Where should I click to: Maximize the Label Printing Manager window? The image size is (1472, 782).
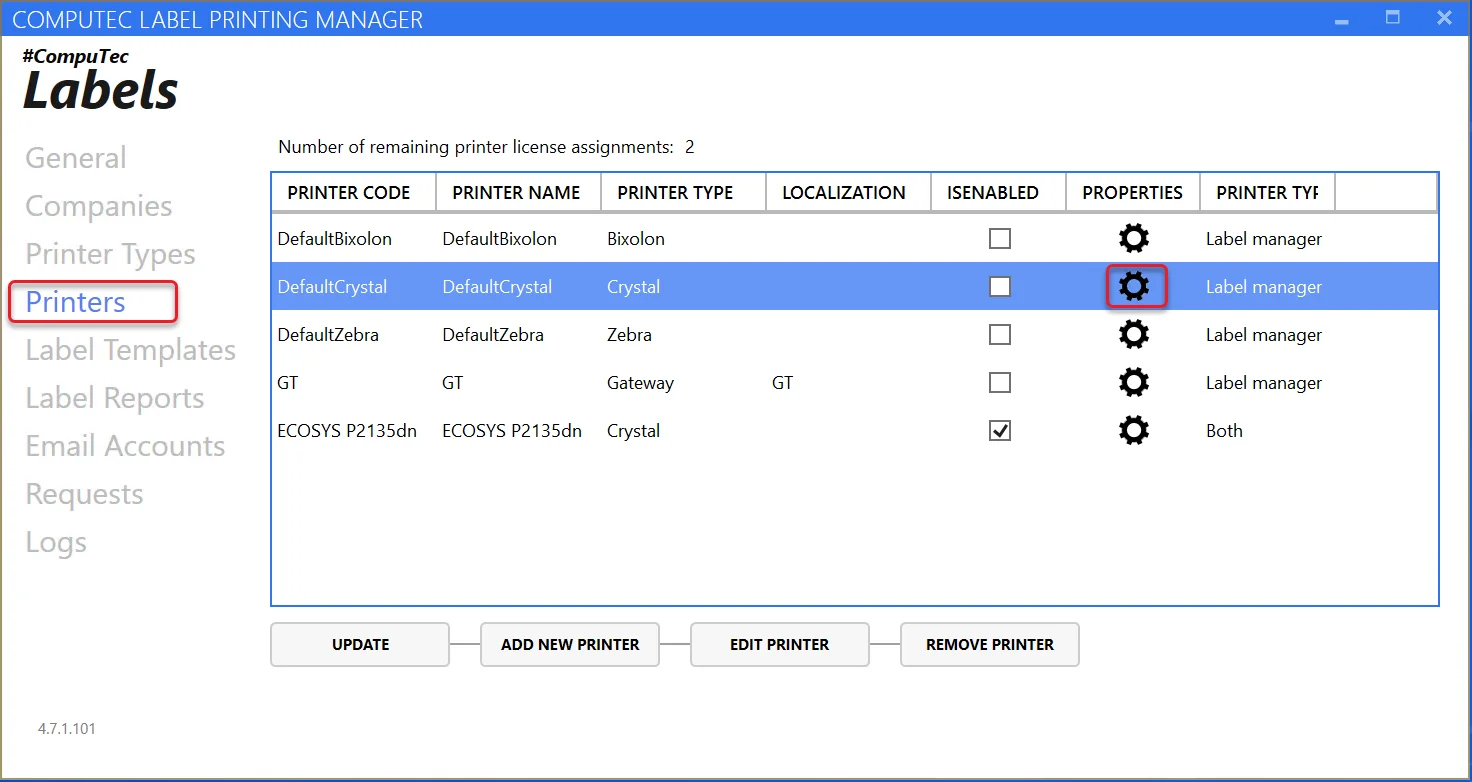[x=1392, y=18]
